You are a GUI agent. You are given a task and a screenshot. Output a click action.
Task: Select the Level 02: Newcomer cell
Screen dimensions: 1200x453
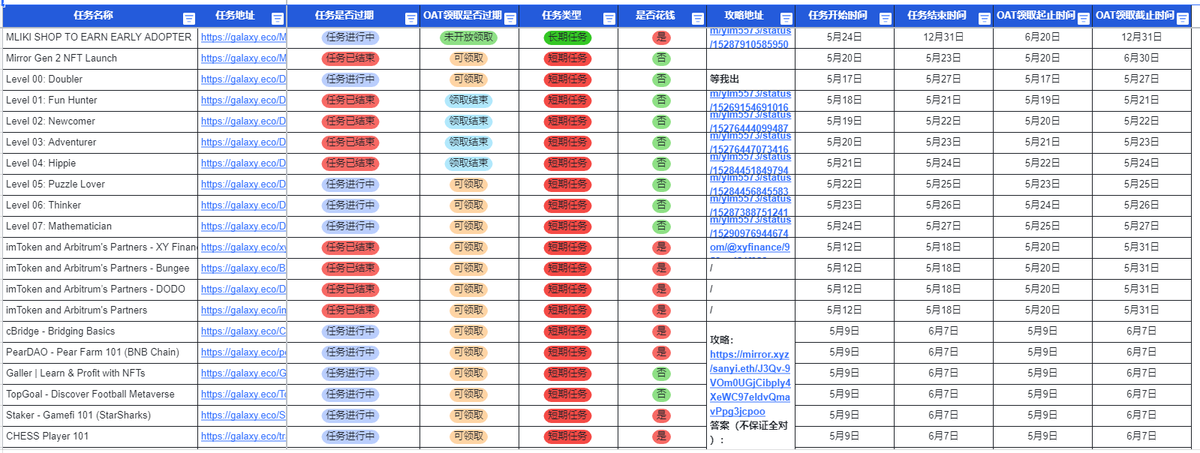click(x=99, y=121)
